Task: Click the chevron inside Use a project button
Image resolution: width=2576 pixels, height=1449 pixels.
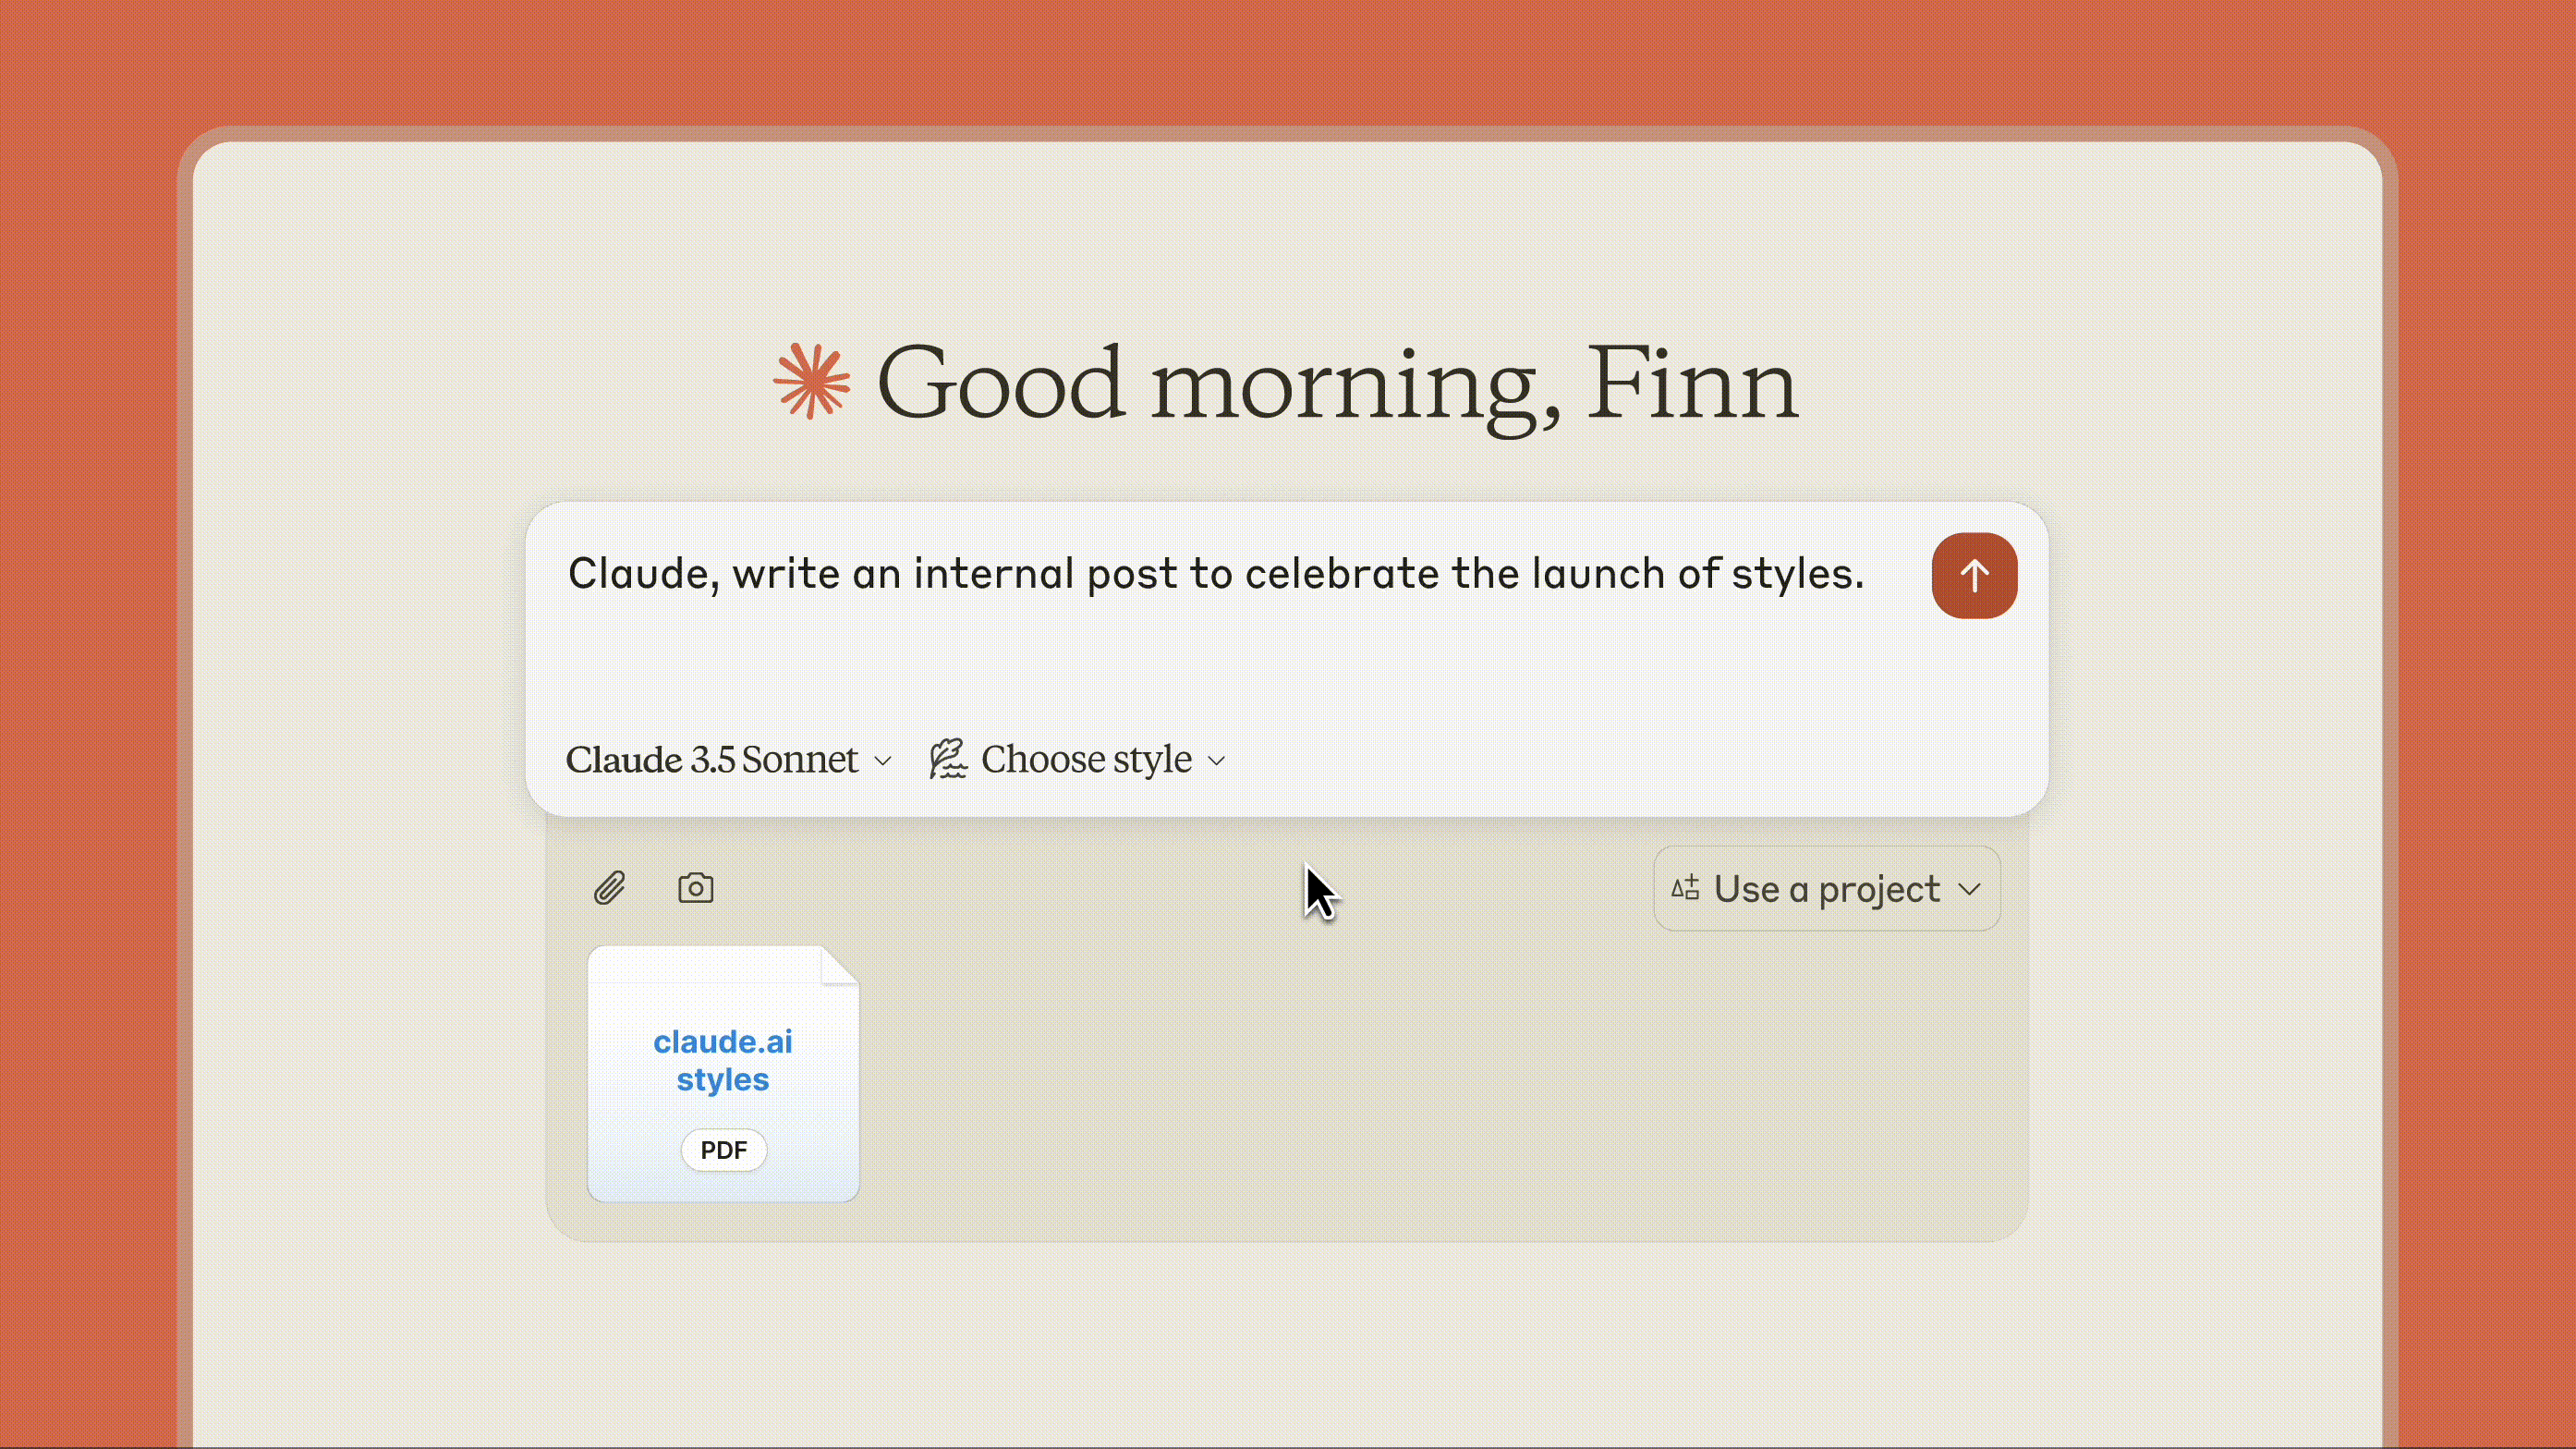Action: pyautogui.click(x=1969, y=889)
